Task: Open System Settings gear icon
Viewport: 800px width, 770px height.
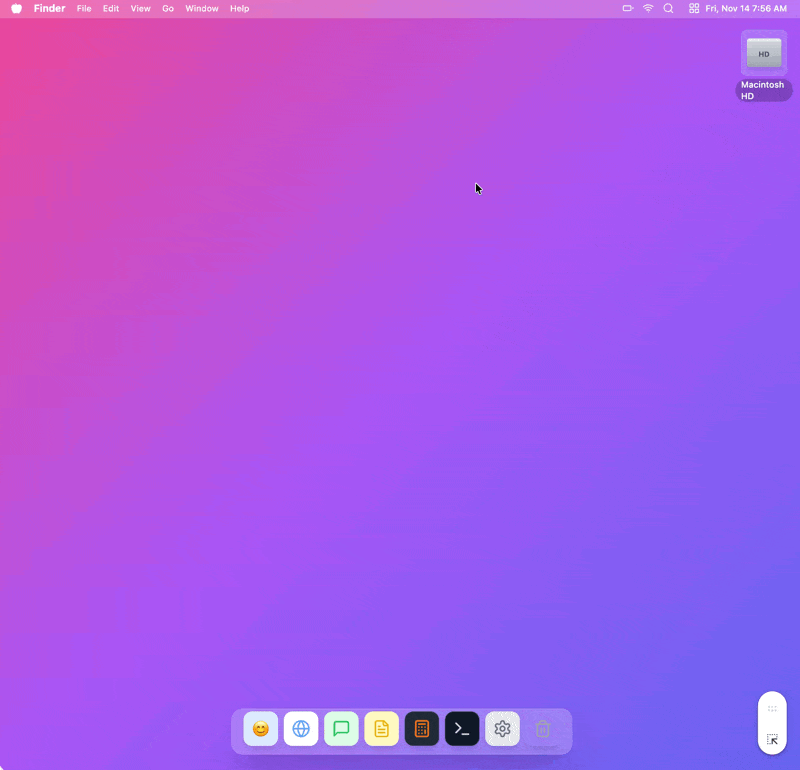Action: click(502, 729)
